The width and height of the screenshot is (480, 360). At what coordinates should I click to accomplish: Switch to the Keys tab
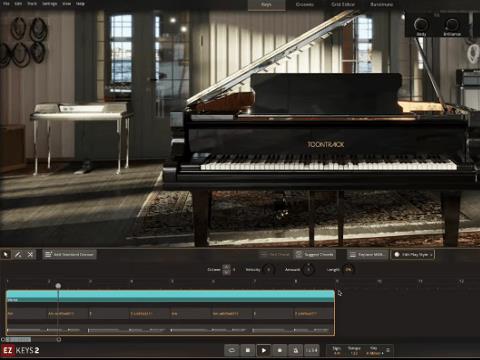[x=266, y=4]
